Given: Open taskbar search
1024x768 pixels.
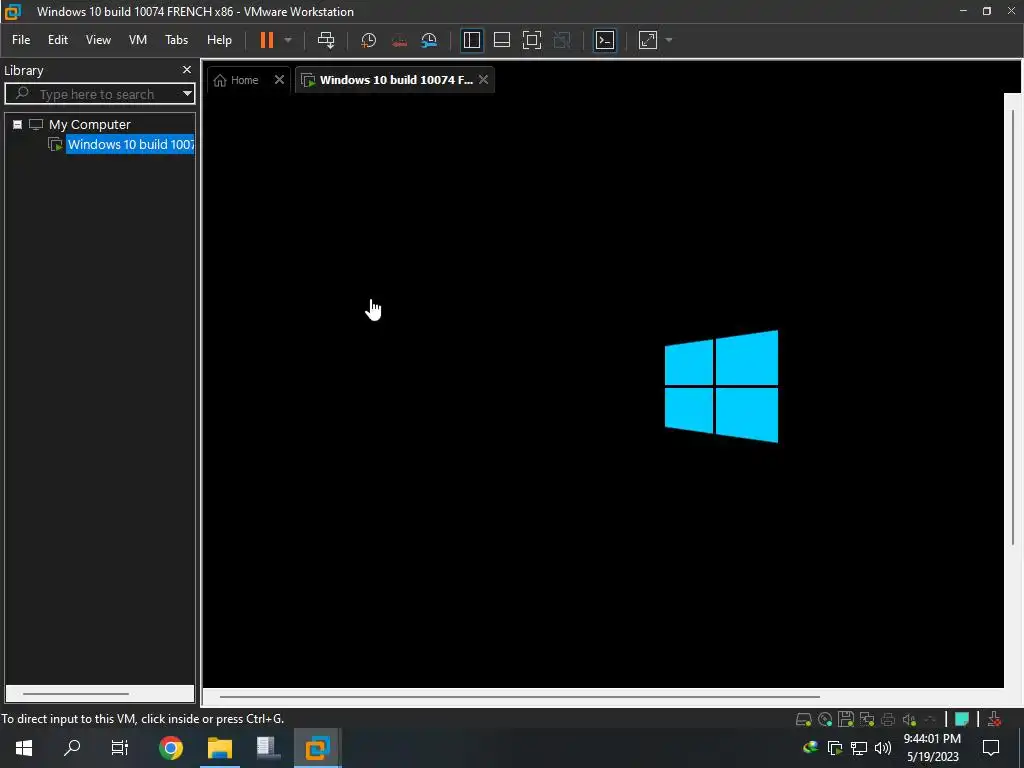Looking at the screenshot, I should pos(72,748).
